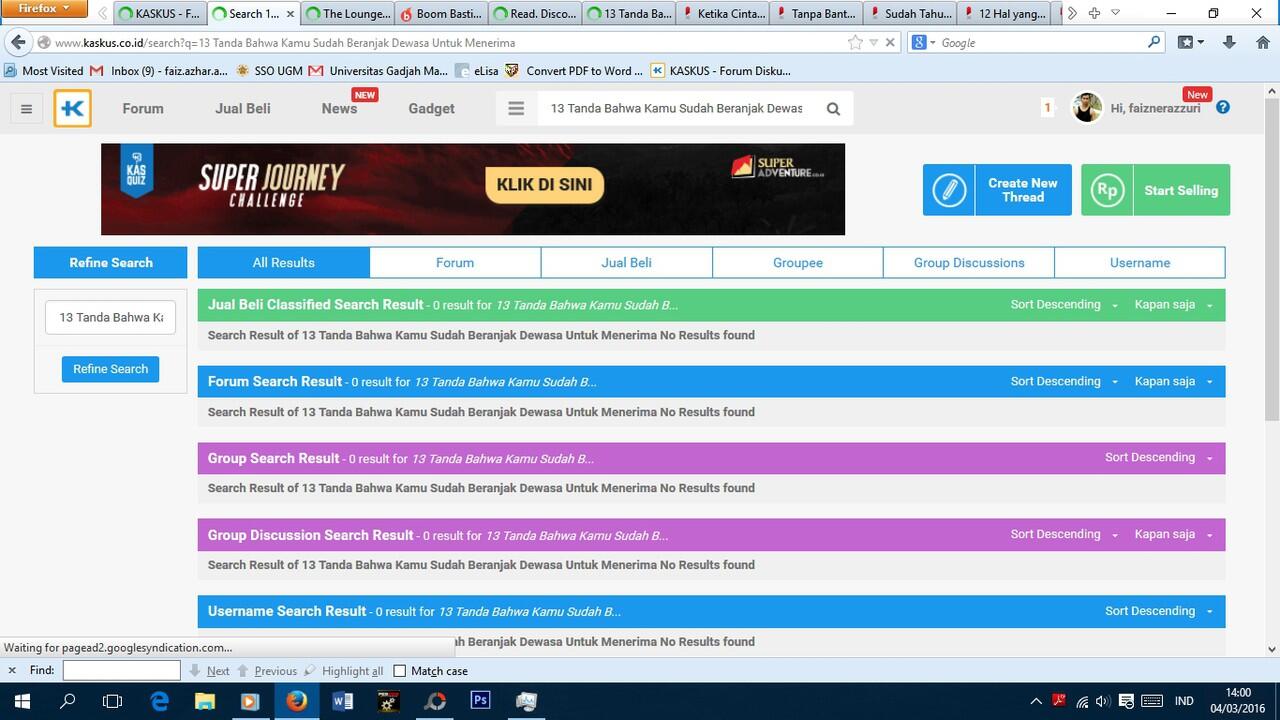Click the Refine Search button

110,369
